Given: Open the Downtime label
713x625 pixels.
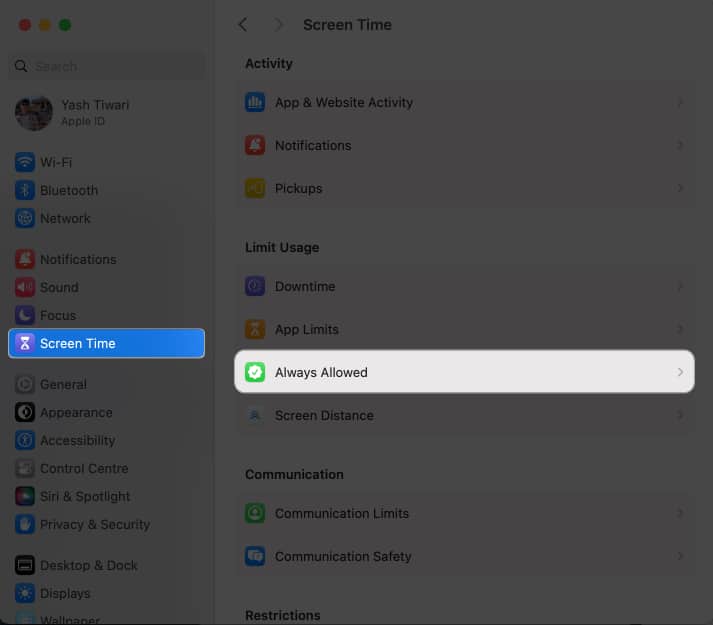Looking at the screenshot, I should (x=305, y=287).
